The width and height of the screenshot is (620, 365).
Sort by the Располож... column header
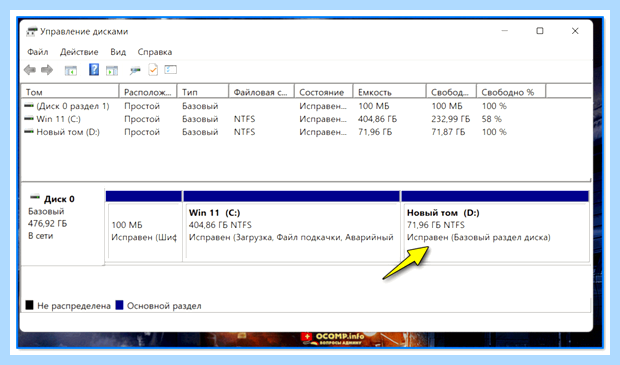(148, 92)
